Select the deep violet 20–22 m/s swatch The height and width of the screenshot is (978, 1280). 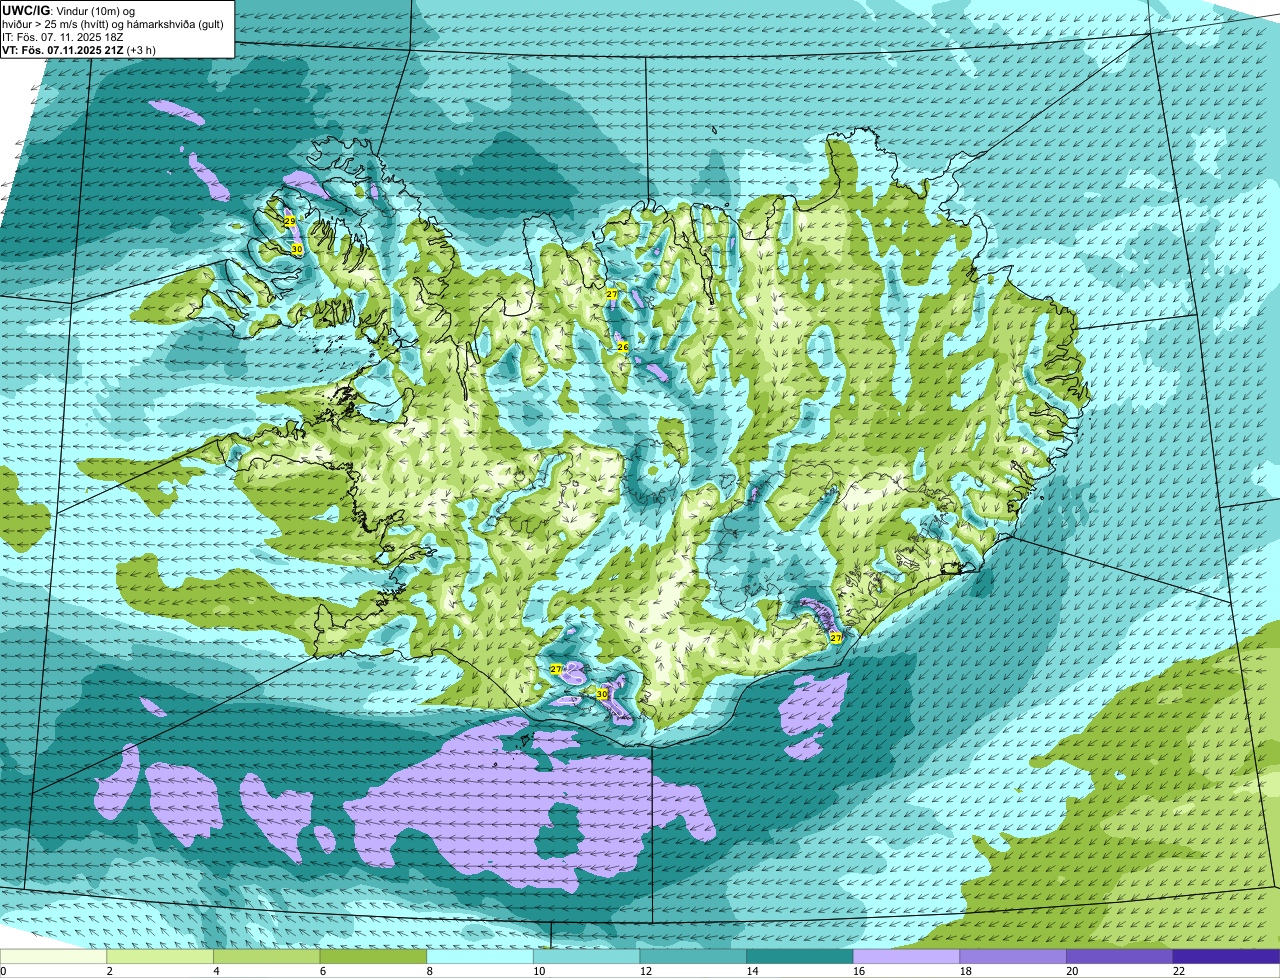pos(1120,957)
